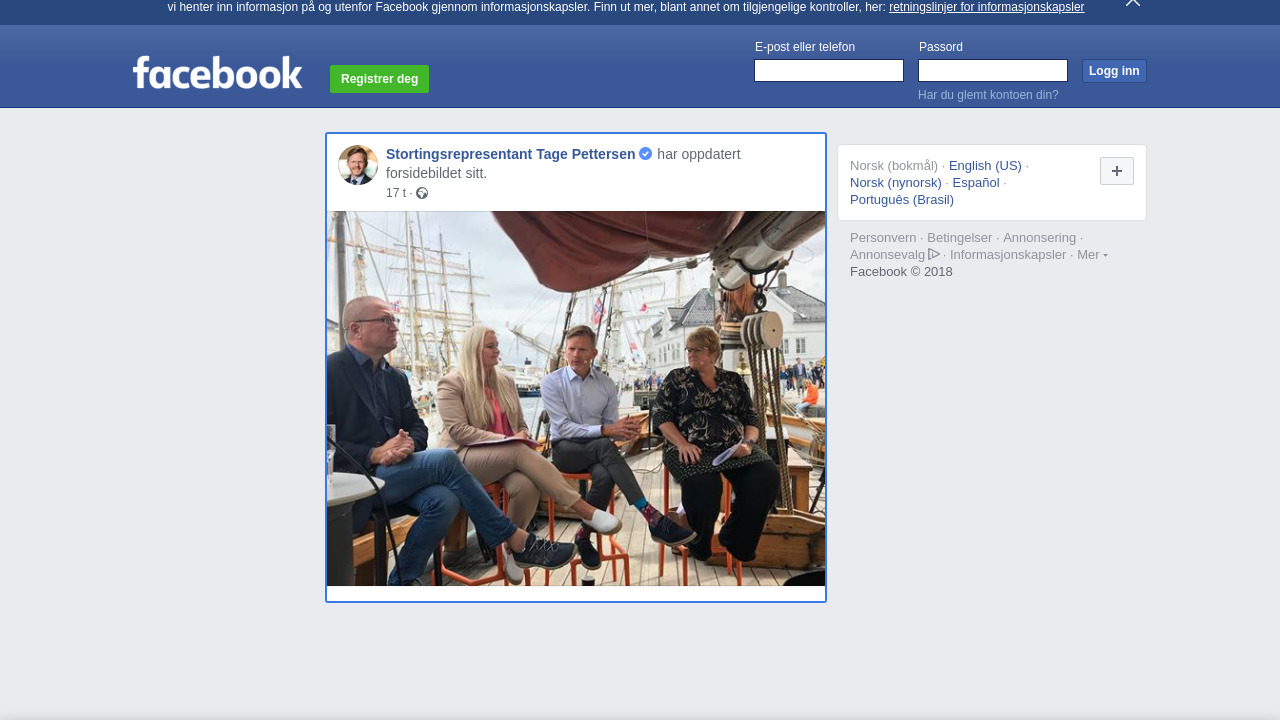
Task: Click the plus button for more languages
Action: coord(1116,171)
